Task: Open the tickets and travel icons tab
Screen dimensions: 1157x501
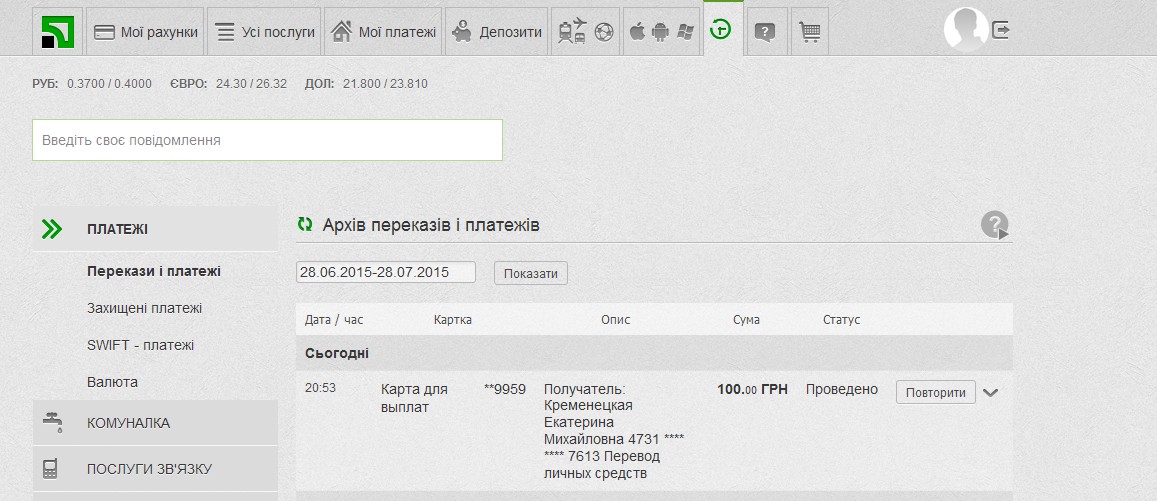Action: coord(585,32)
